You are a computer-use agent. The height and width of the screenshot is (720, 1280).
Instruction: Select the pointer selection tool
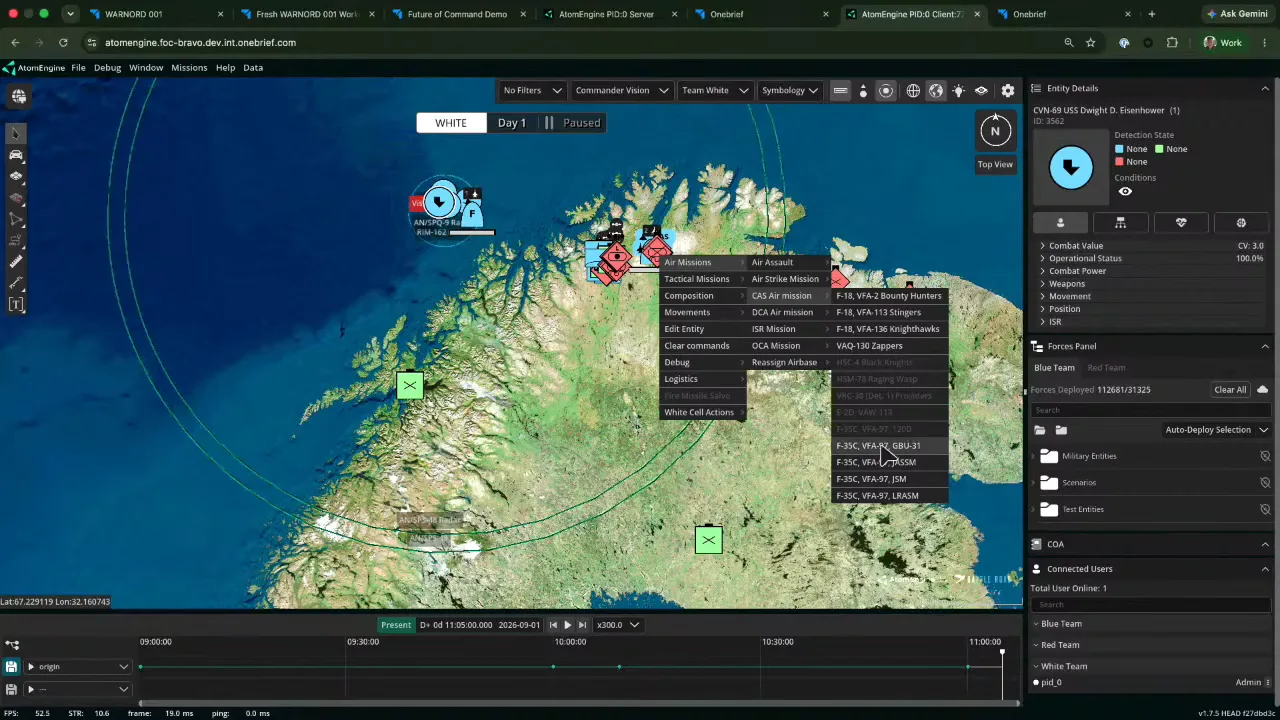coord(16,134)
